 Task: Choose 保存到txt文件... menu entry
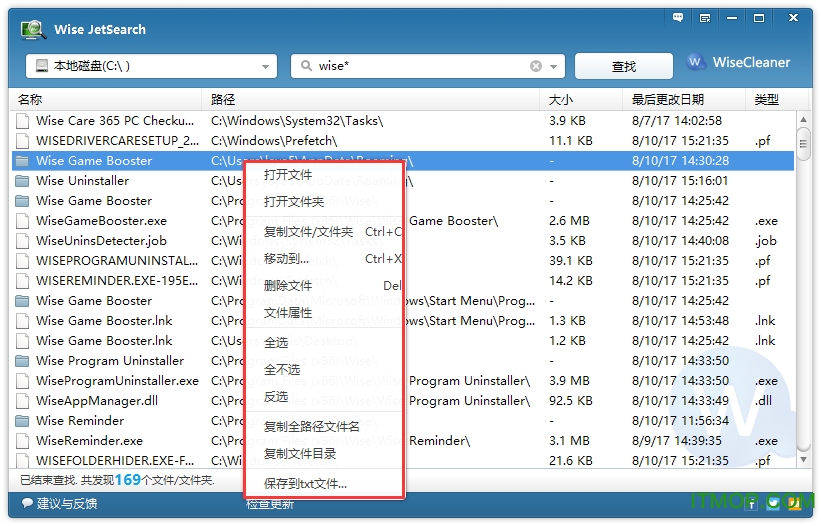(x=305, y=484)
